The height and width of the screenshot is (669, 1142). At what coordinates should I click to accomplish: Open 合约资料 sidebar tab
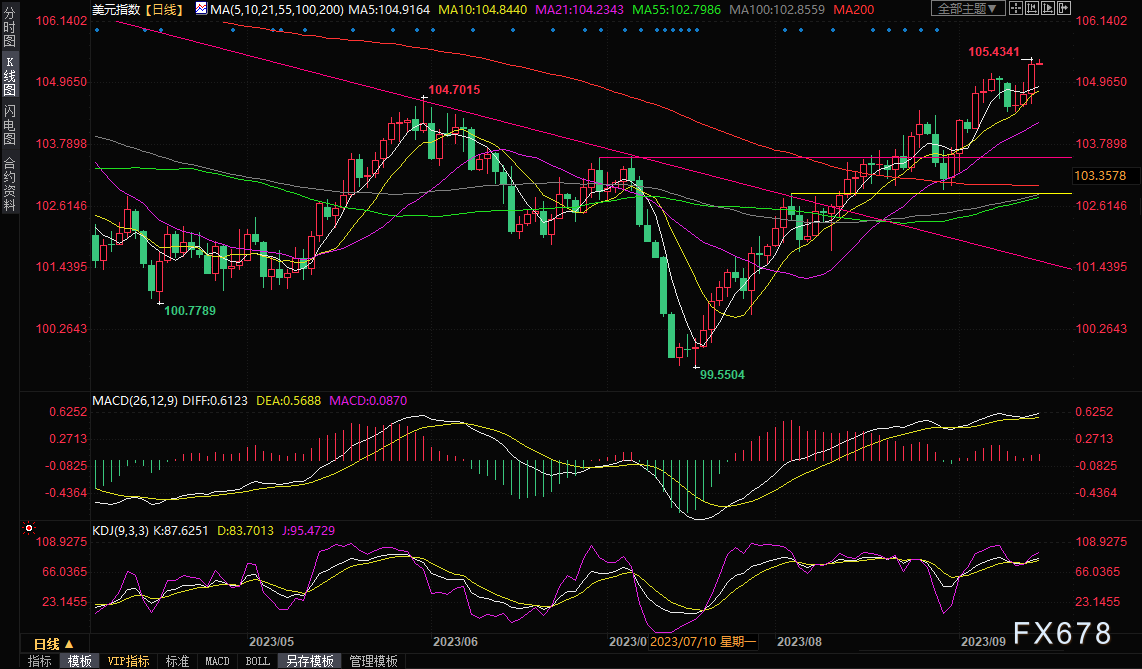pyautogui.click(x=9, y=183)
